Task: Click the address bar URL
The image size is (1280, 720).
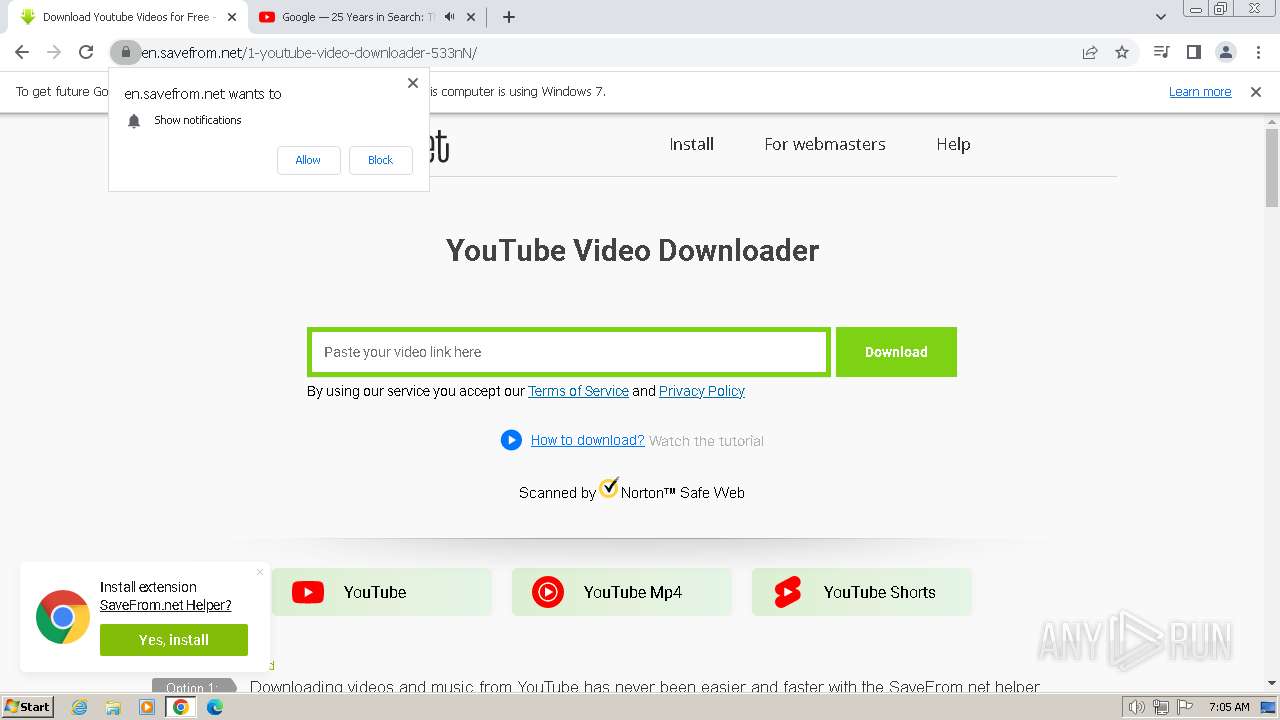Action: (309, 53)
